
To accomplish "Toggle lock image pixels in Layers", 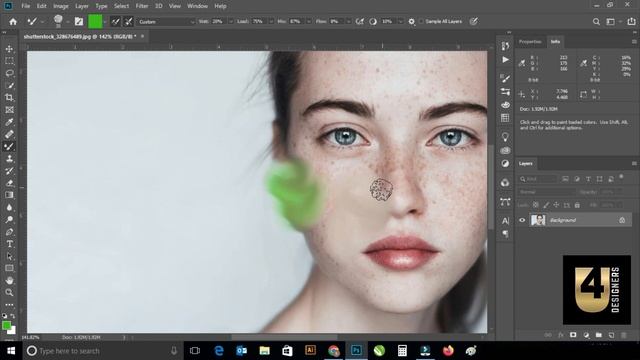I will click(546, 205).
